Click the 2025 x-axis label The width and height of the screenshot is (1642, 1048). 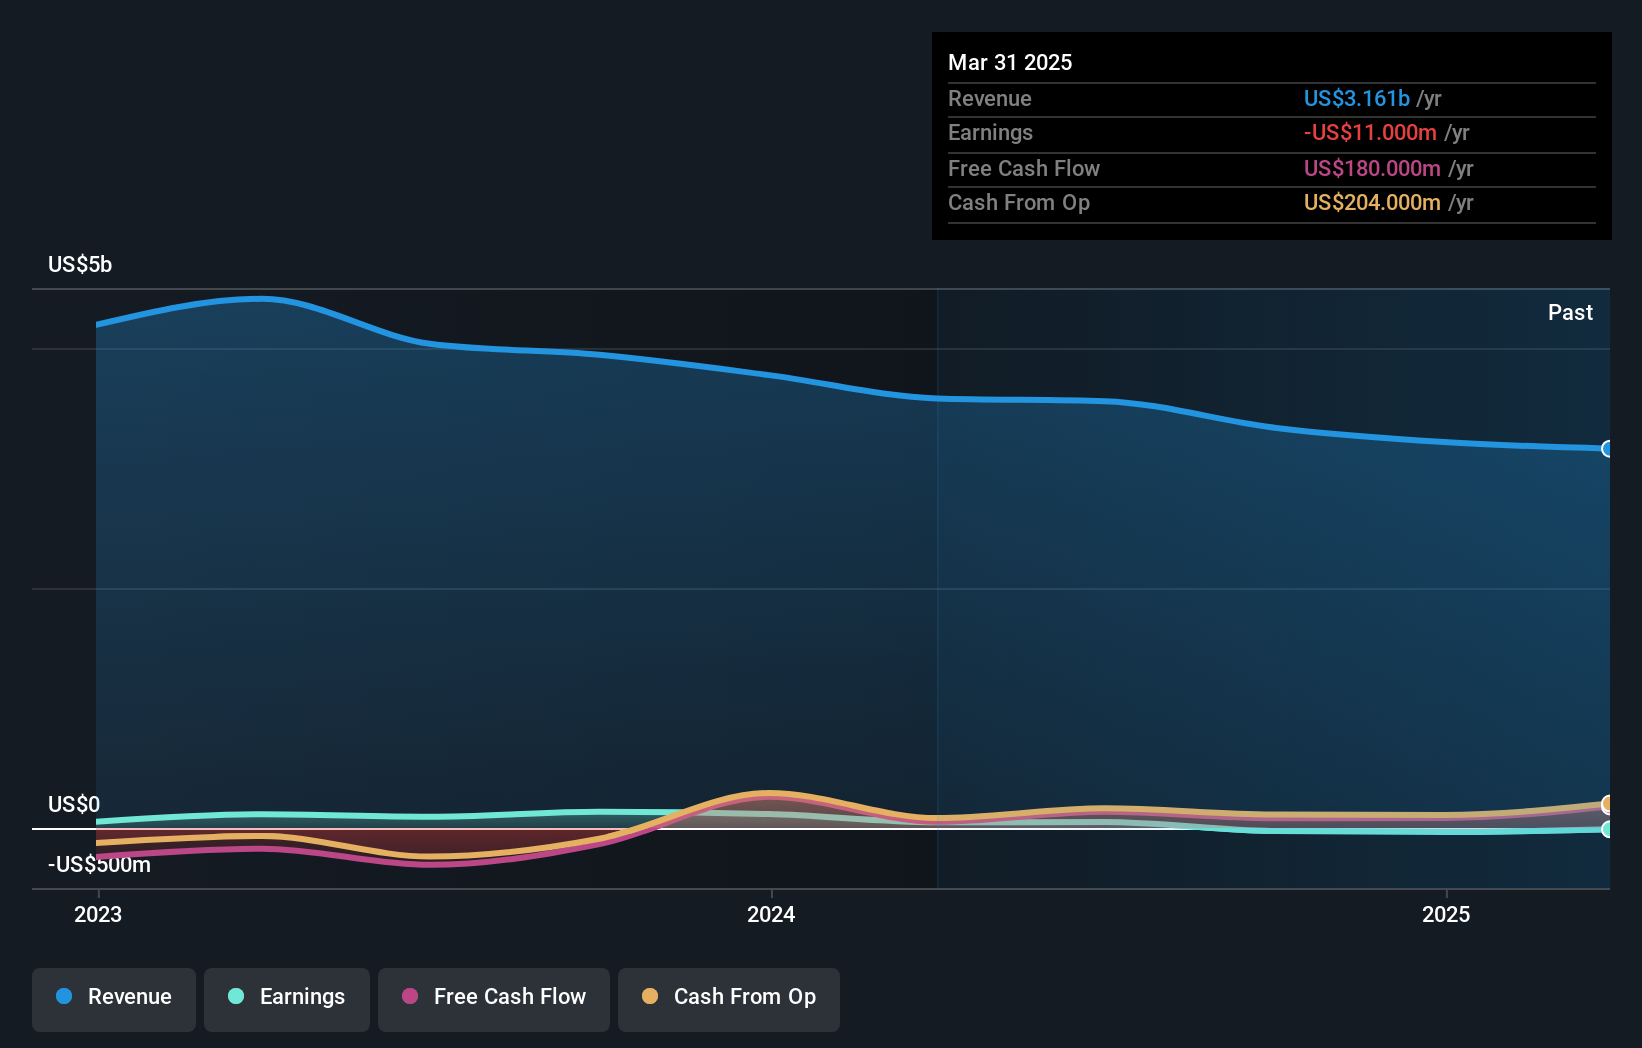point(1446,914)
